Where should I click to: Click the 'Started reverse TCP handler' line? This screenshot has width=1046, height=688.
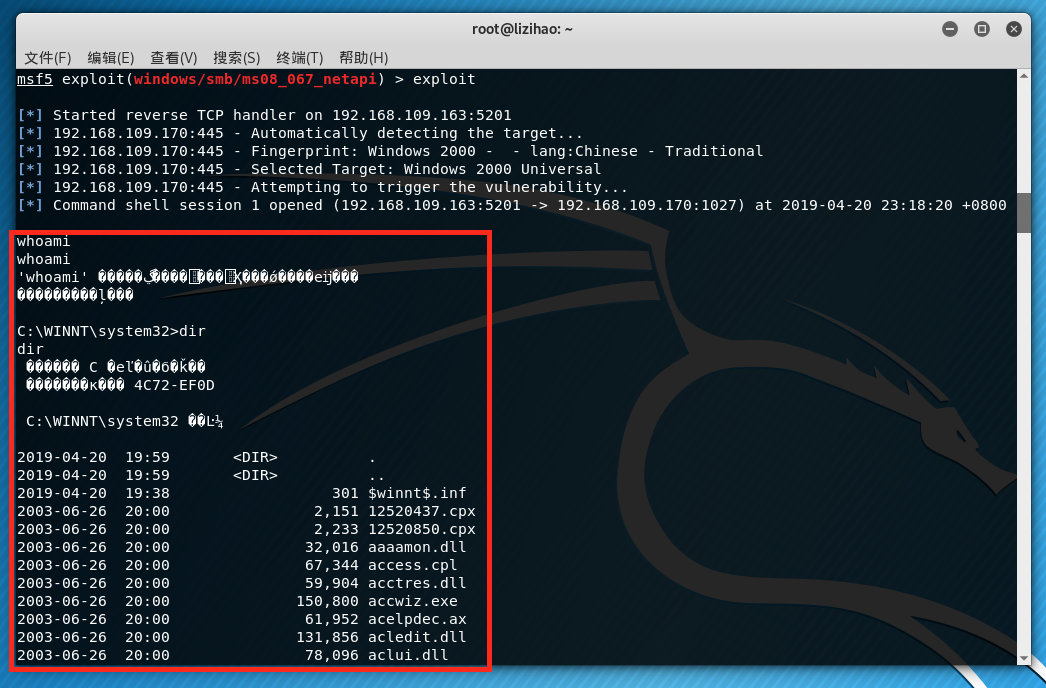(x=265, y=115)
